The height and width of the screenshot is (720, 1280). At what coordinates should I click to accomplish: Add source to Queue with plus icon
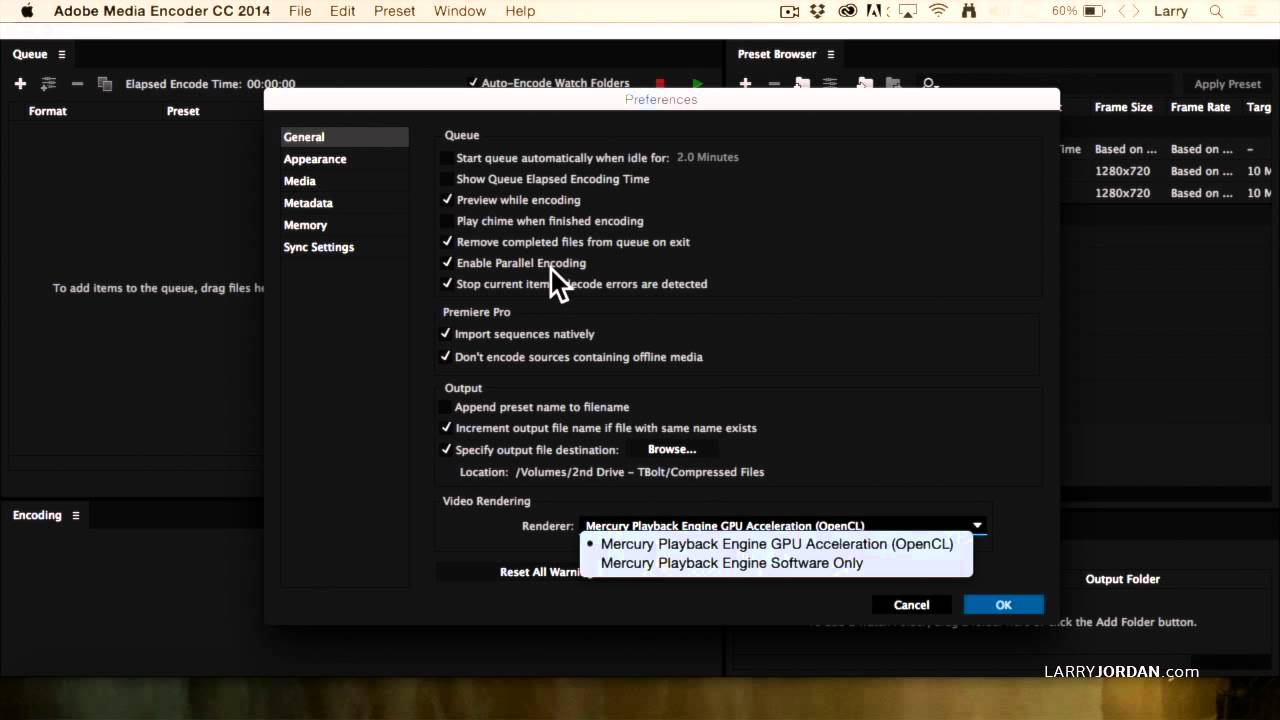coord(20,84)
